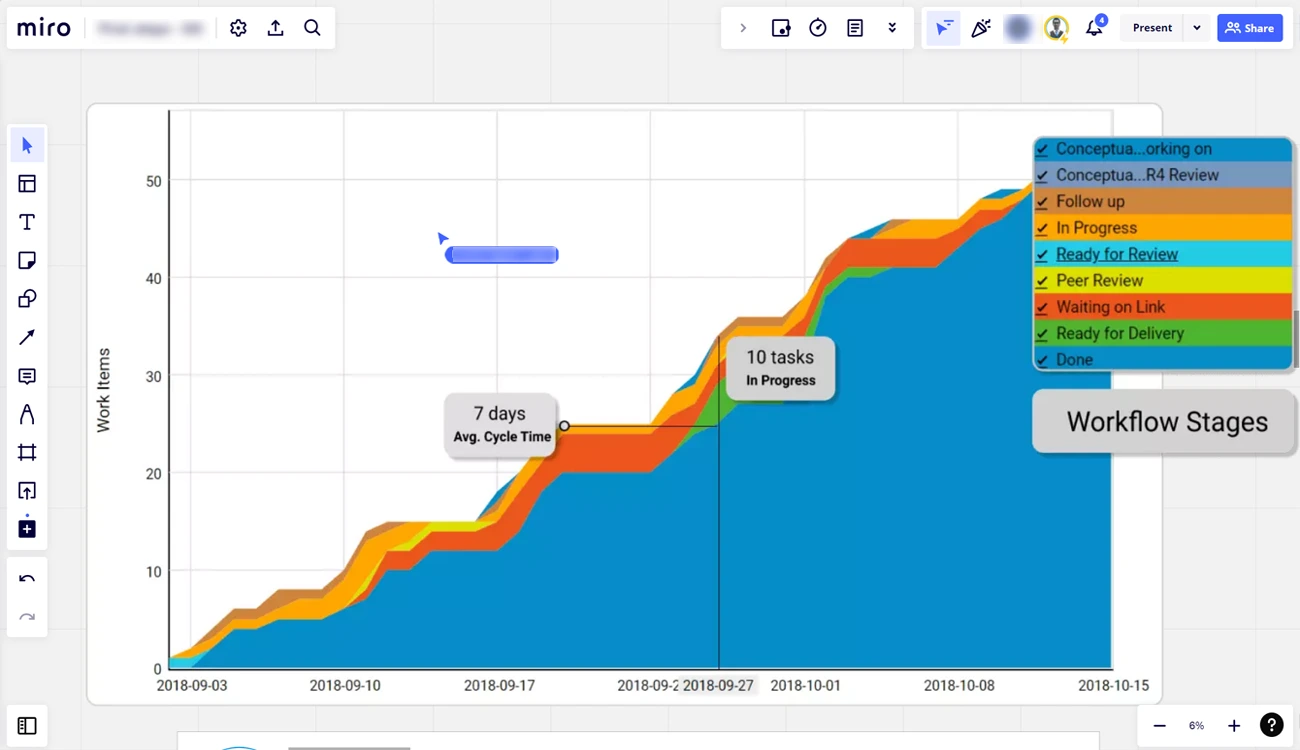Viewport: 1300px width, 750px height.
Task: Expand more apps double chevron
Action: point(892,28)
